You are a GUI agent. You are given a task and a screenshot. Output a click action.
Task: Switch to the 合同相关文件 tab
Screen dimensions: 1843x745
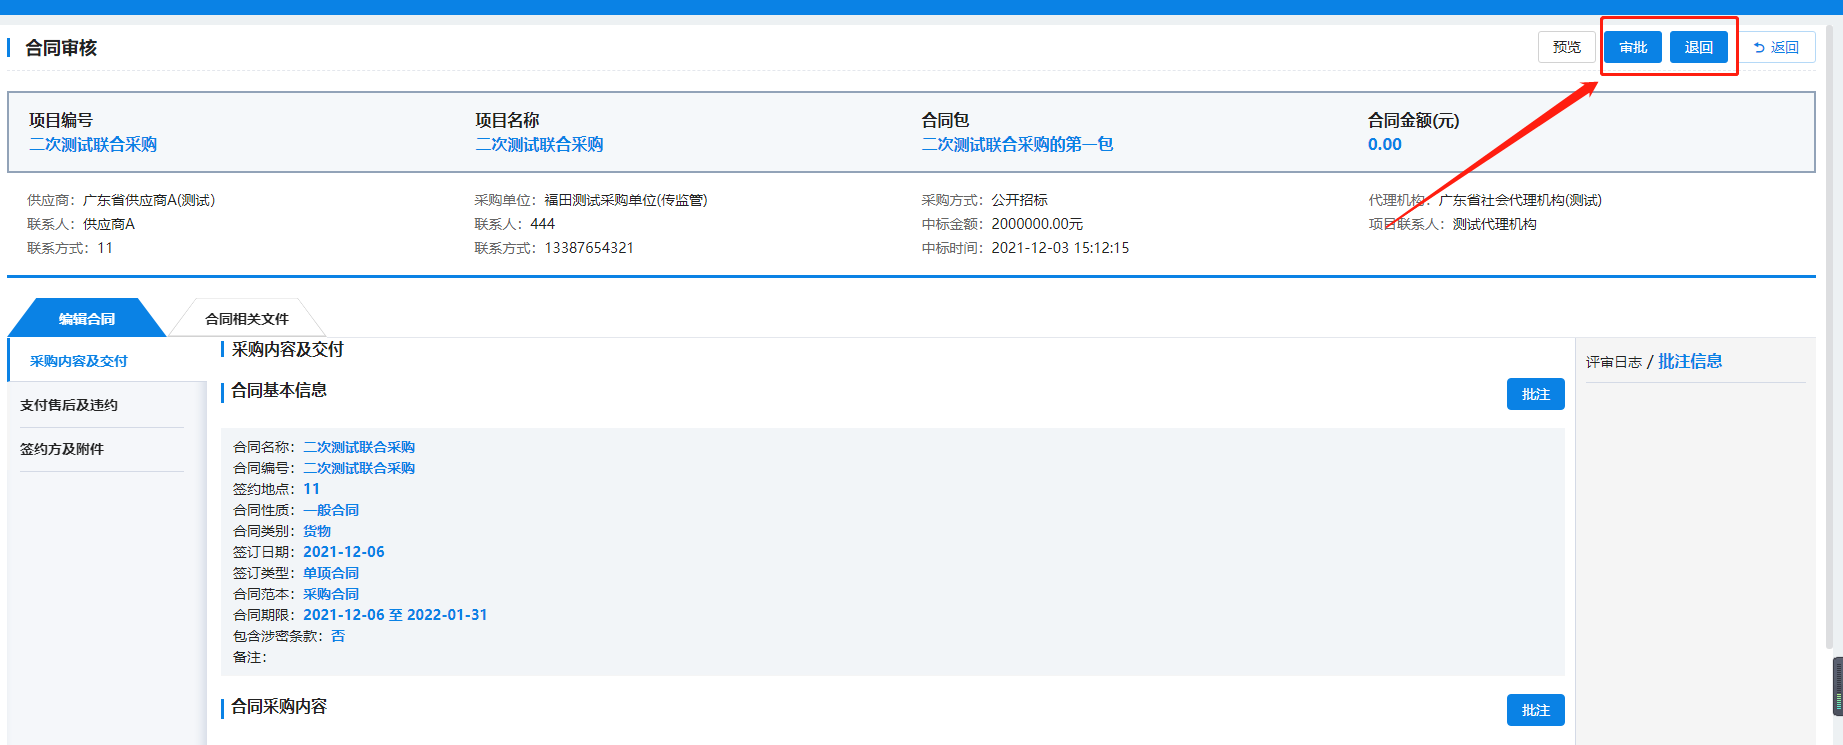click(247, 319)
